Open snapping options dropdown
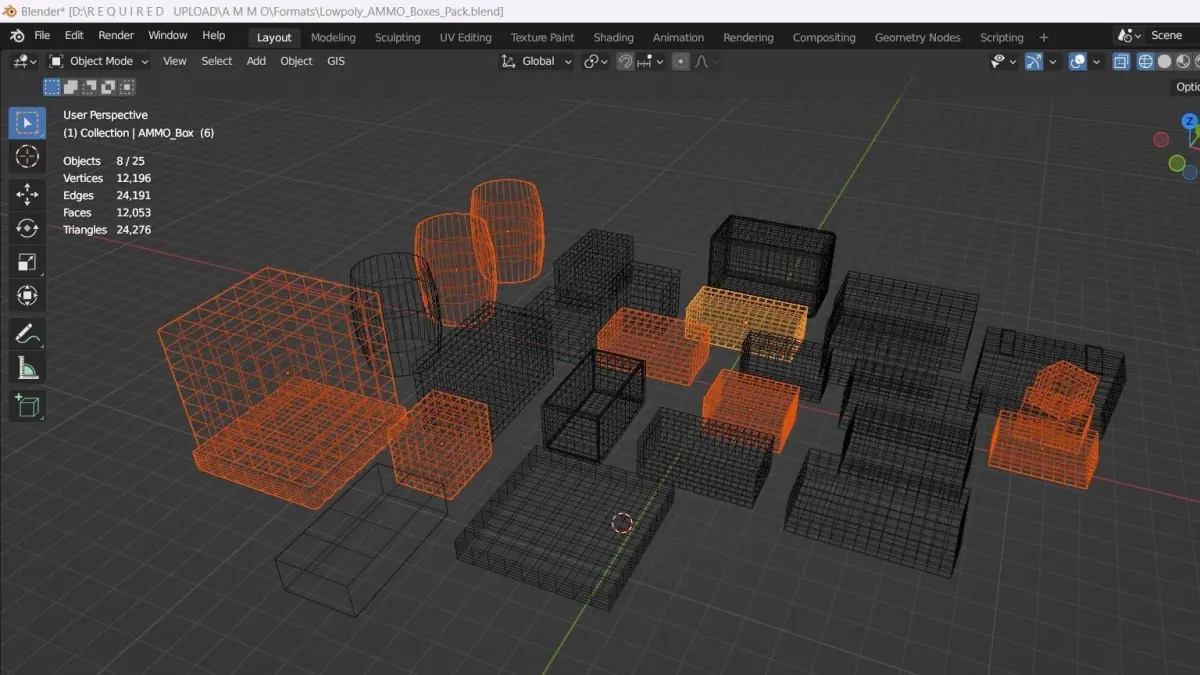The image size is (1200, 675). 650,61
